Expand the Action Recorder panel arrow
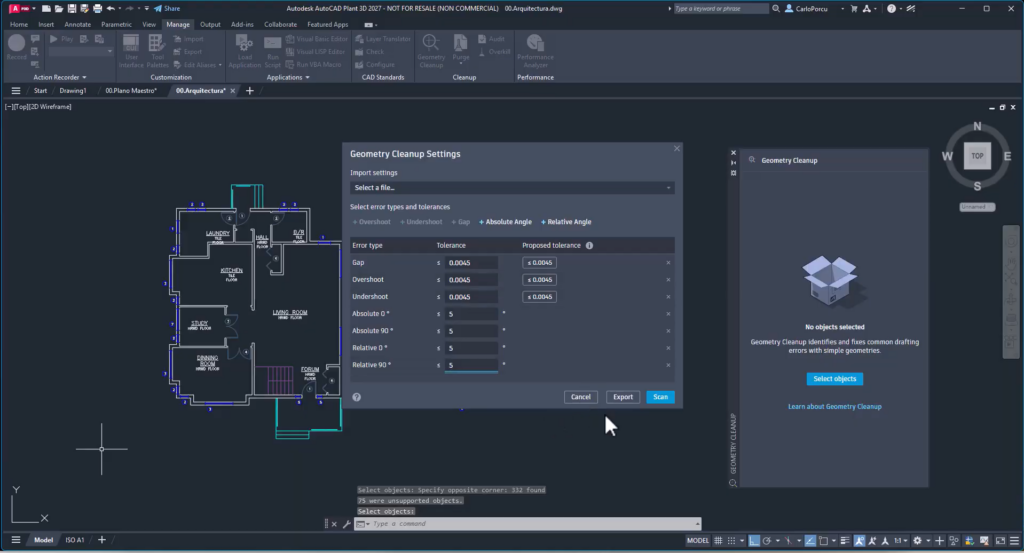Viewport: 1024px width, 553px height. point(84,77)
